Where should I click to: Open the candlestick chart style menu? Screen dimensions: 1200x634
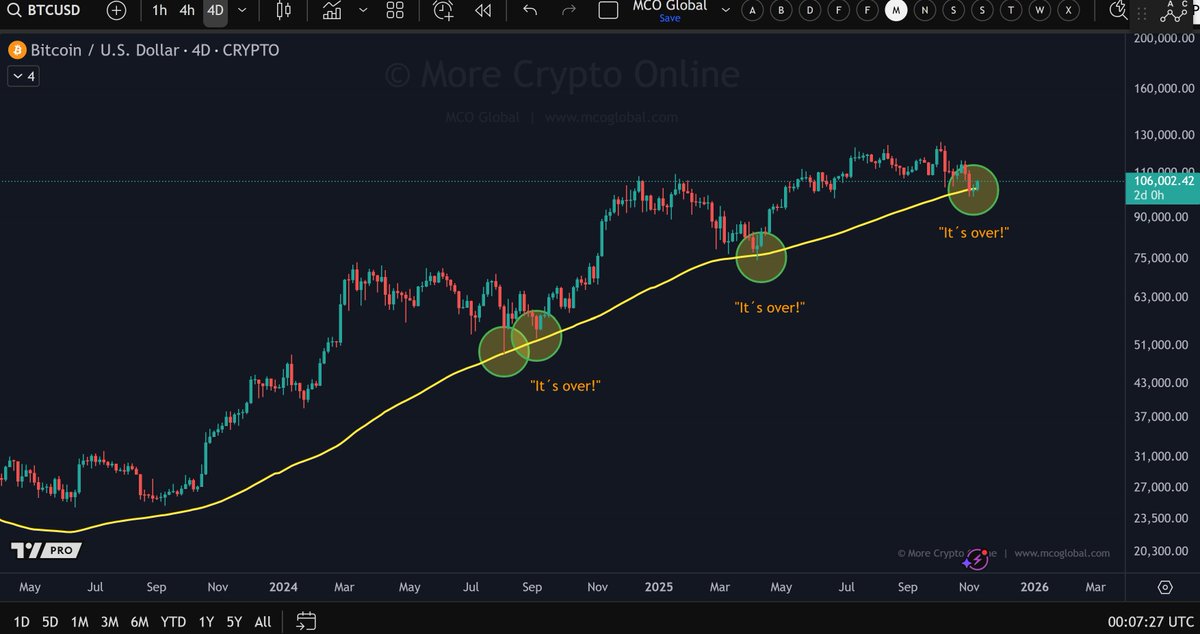coord(283,11)
